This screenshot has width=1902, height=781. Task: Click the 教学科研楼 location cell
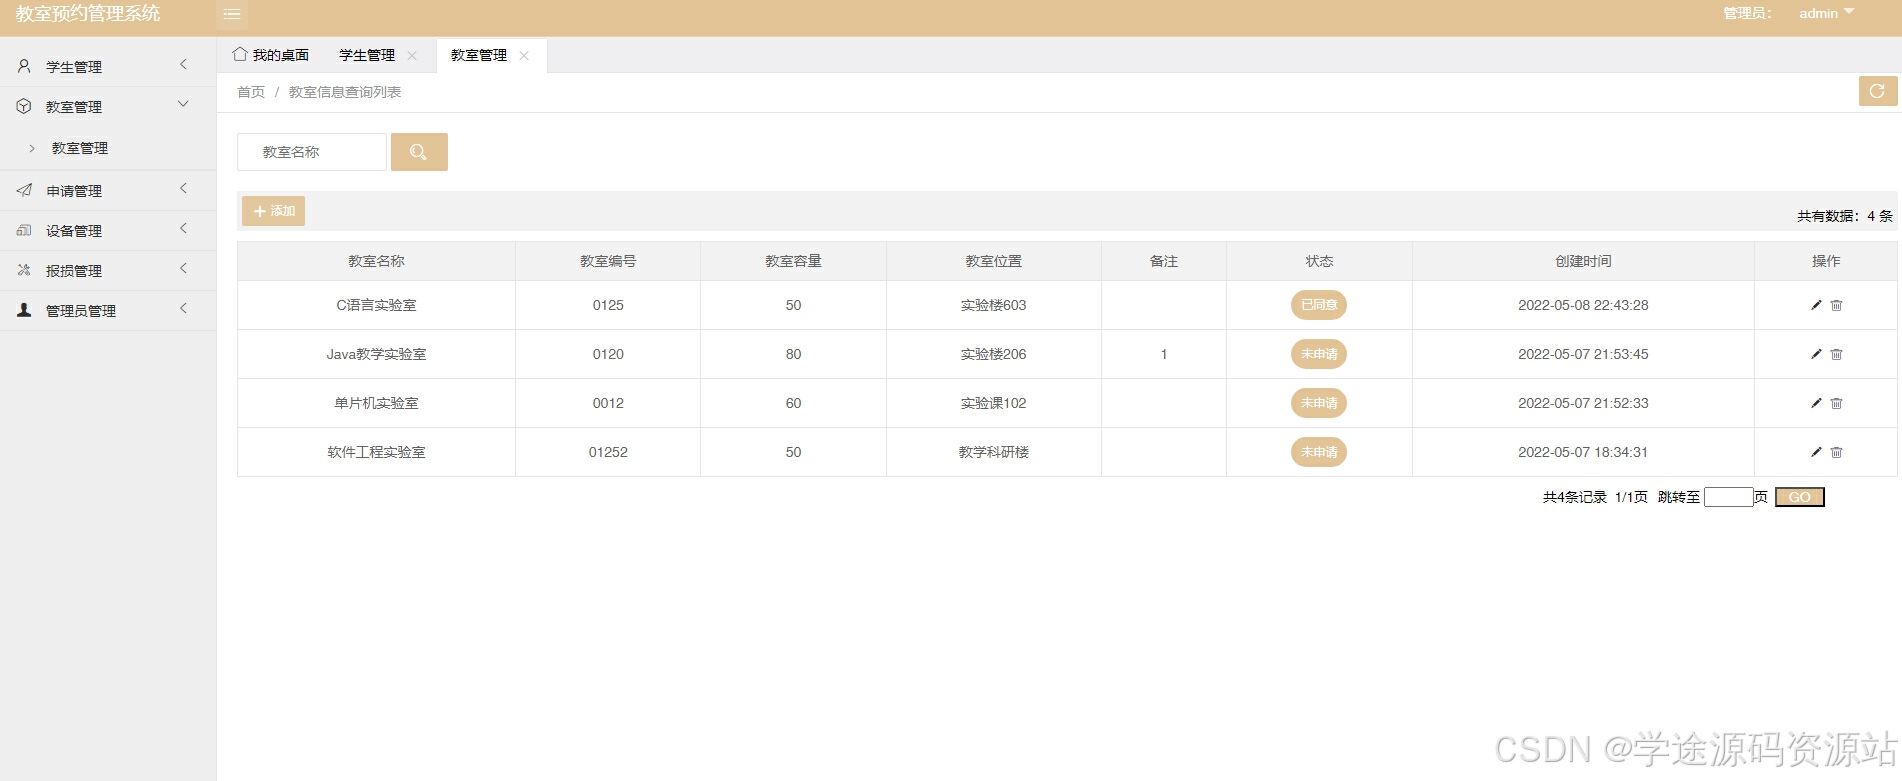pos(994,452)
